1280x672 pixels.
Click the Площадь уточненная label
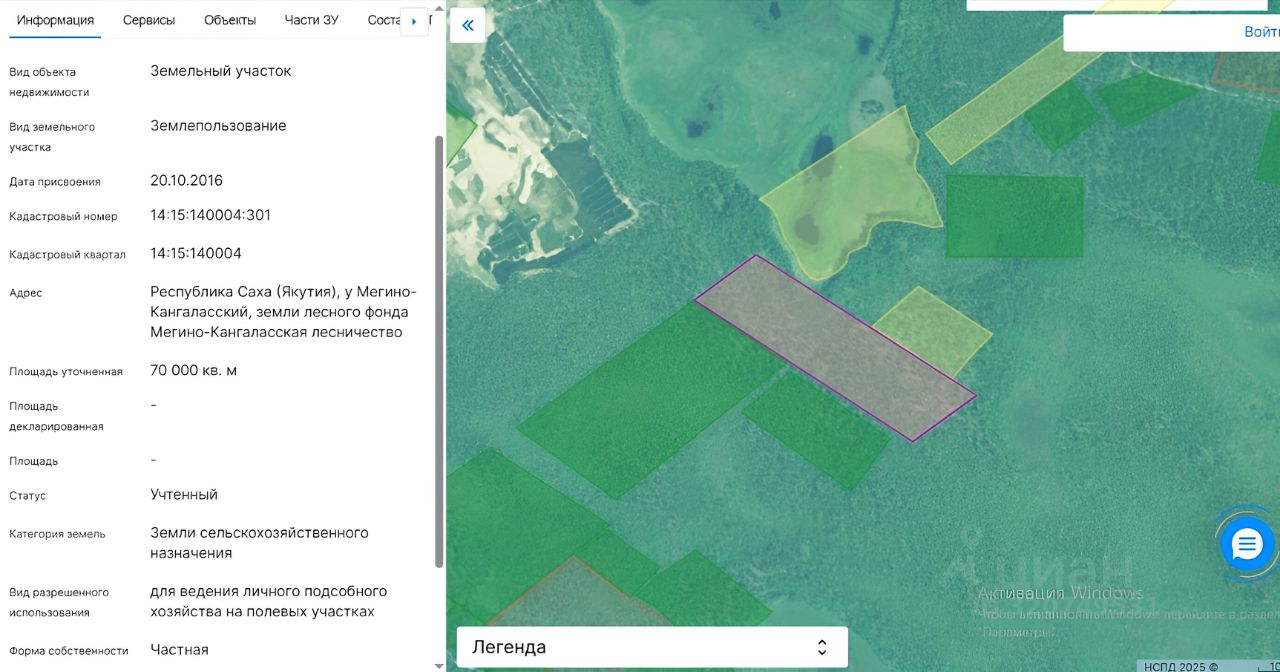tap(66, 372)
